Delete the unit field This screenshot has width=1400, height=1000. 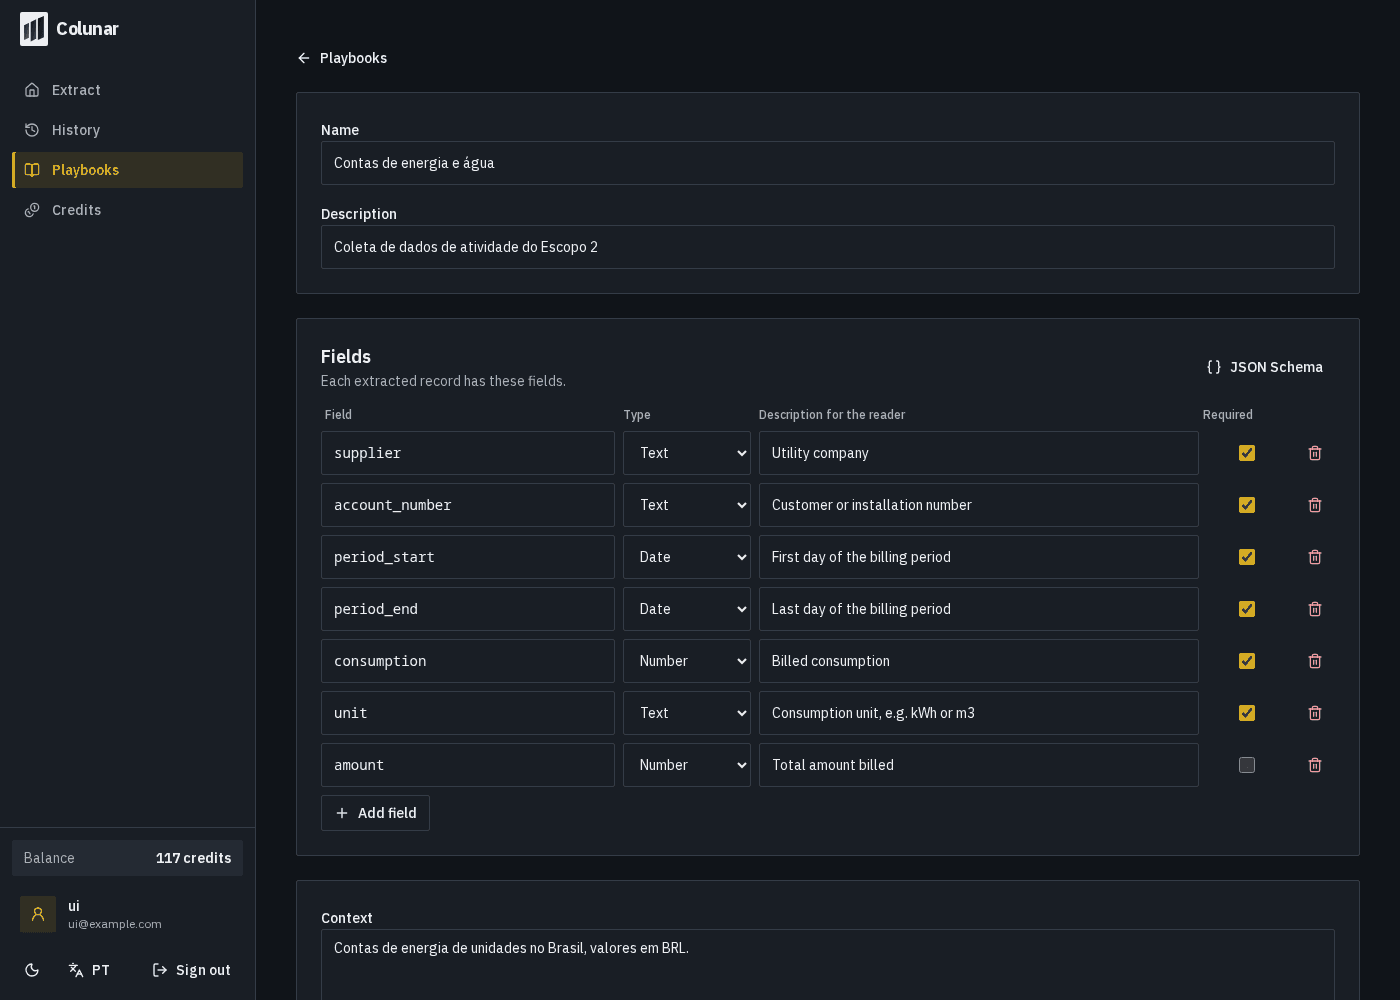(x=1315, y=713)
